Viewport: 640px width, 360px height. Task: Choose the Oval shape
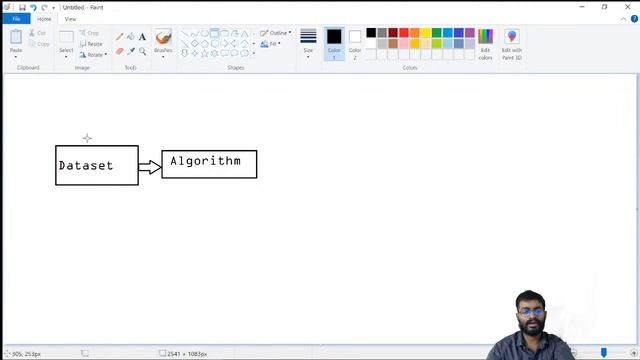pos(204,33)
